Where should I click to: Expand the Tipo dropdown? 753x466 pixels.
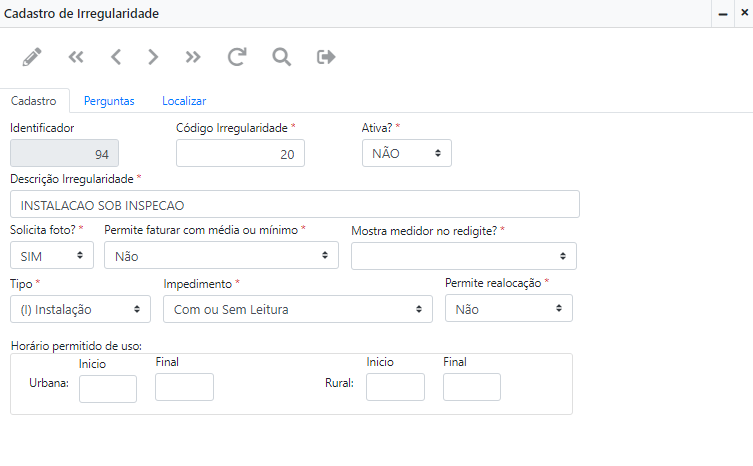(80, 309)
